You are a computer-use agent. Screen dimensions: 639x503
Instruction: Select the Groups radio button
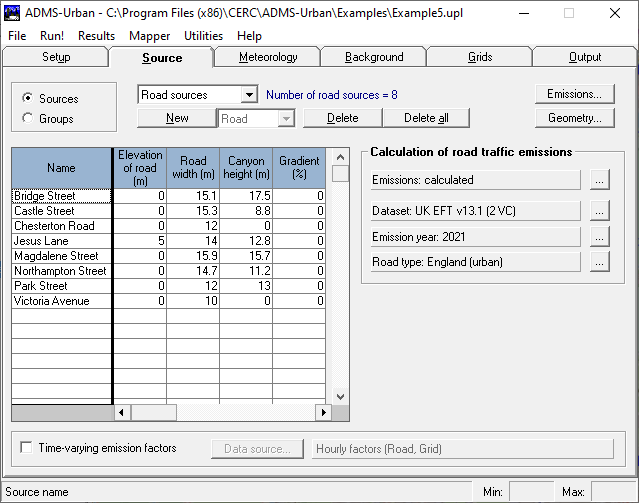tap(27, 119)
